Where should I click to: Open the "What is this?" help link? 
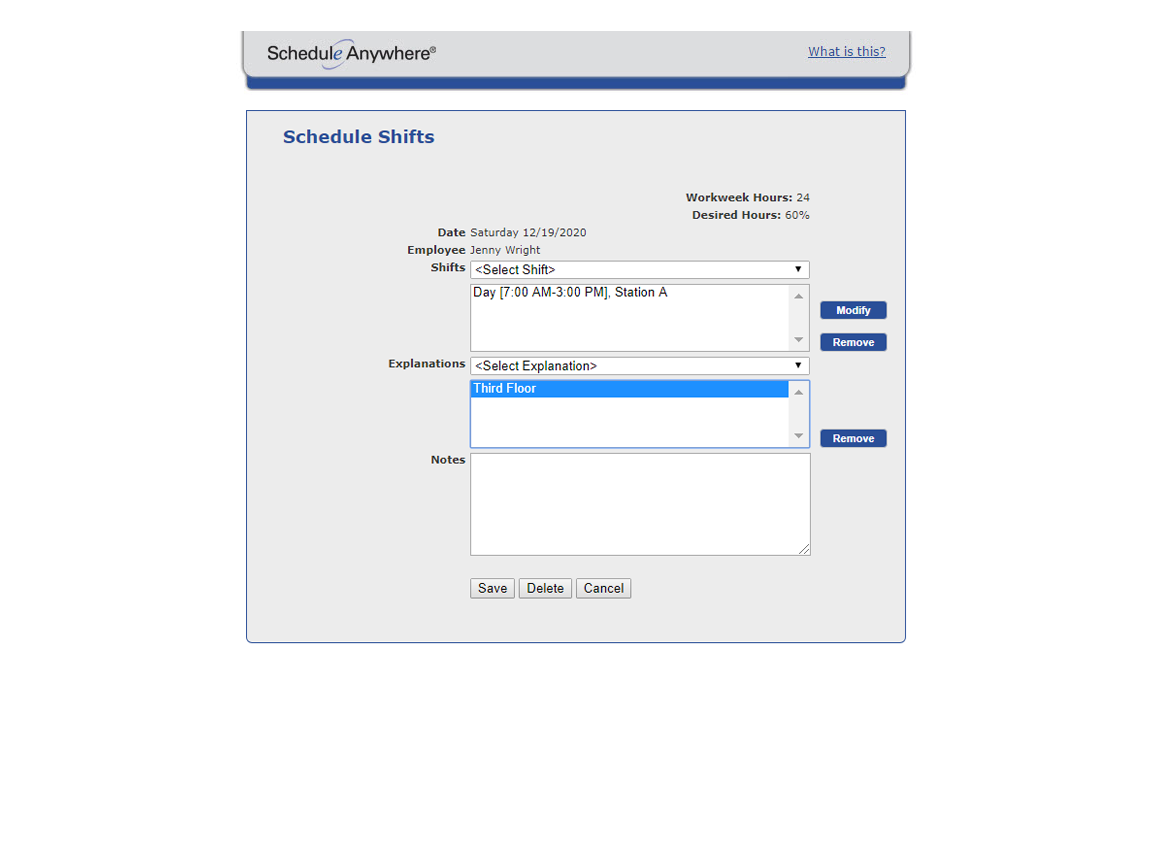tap(846, 52)
